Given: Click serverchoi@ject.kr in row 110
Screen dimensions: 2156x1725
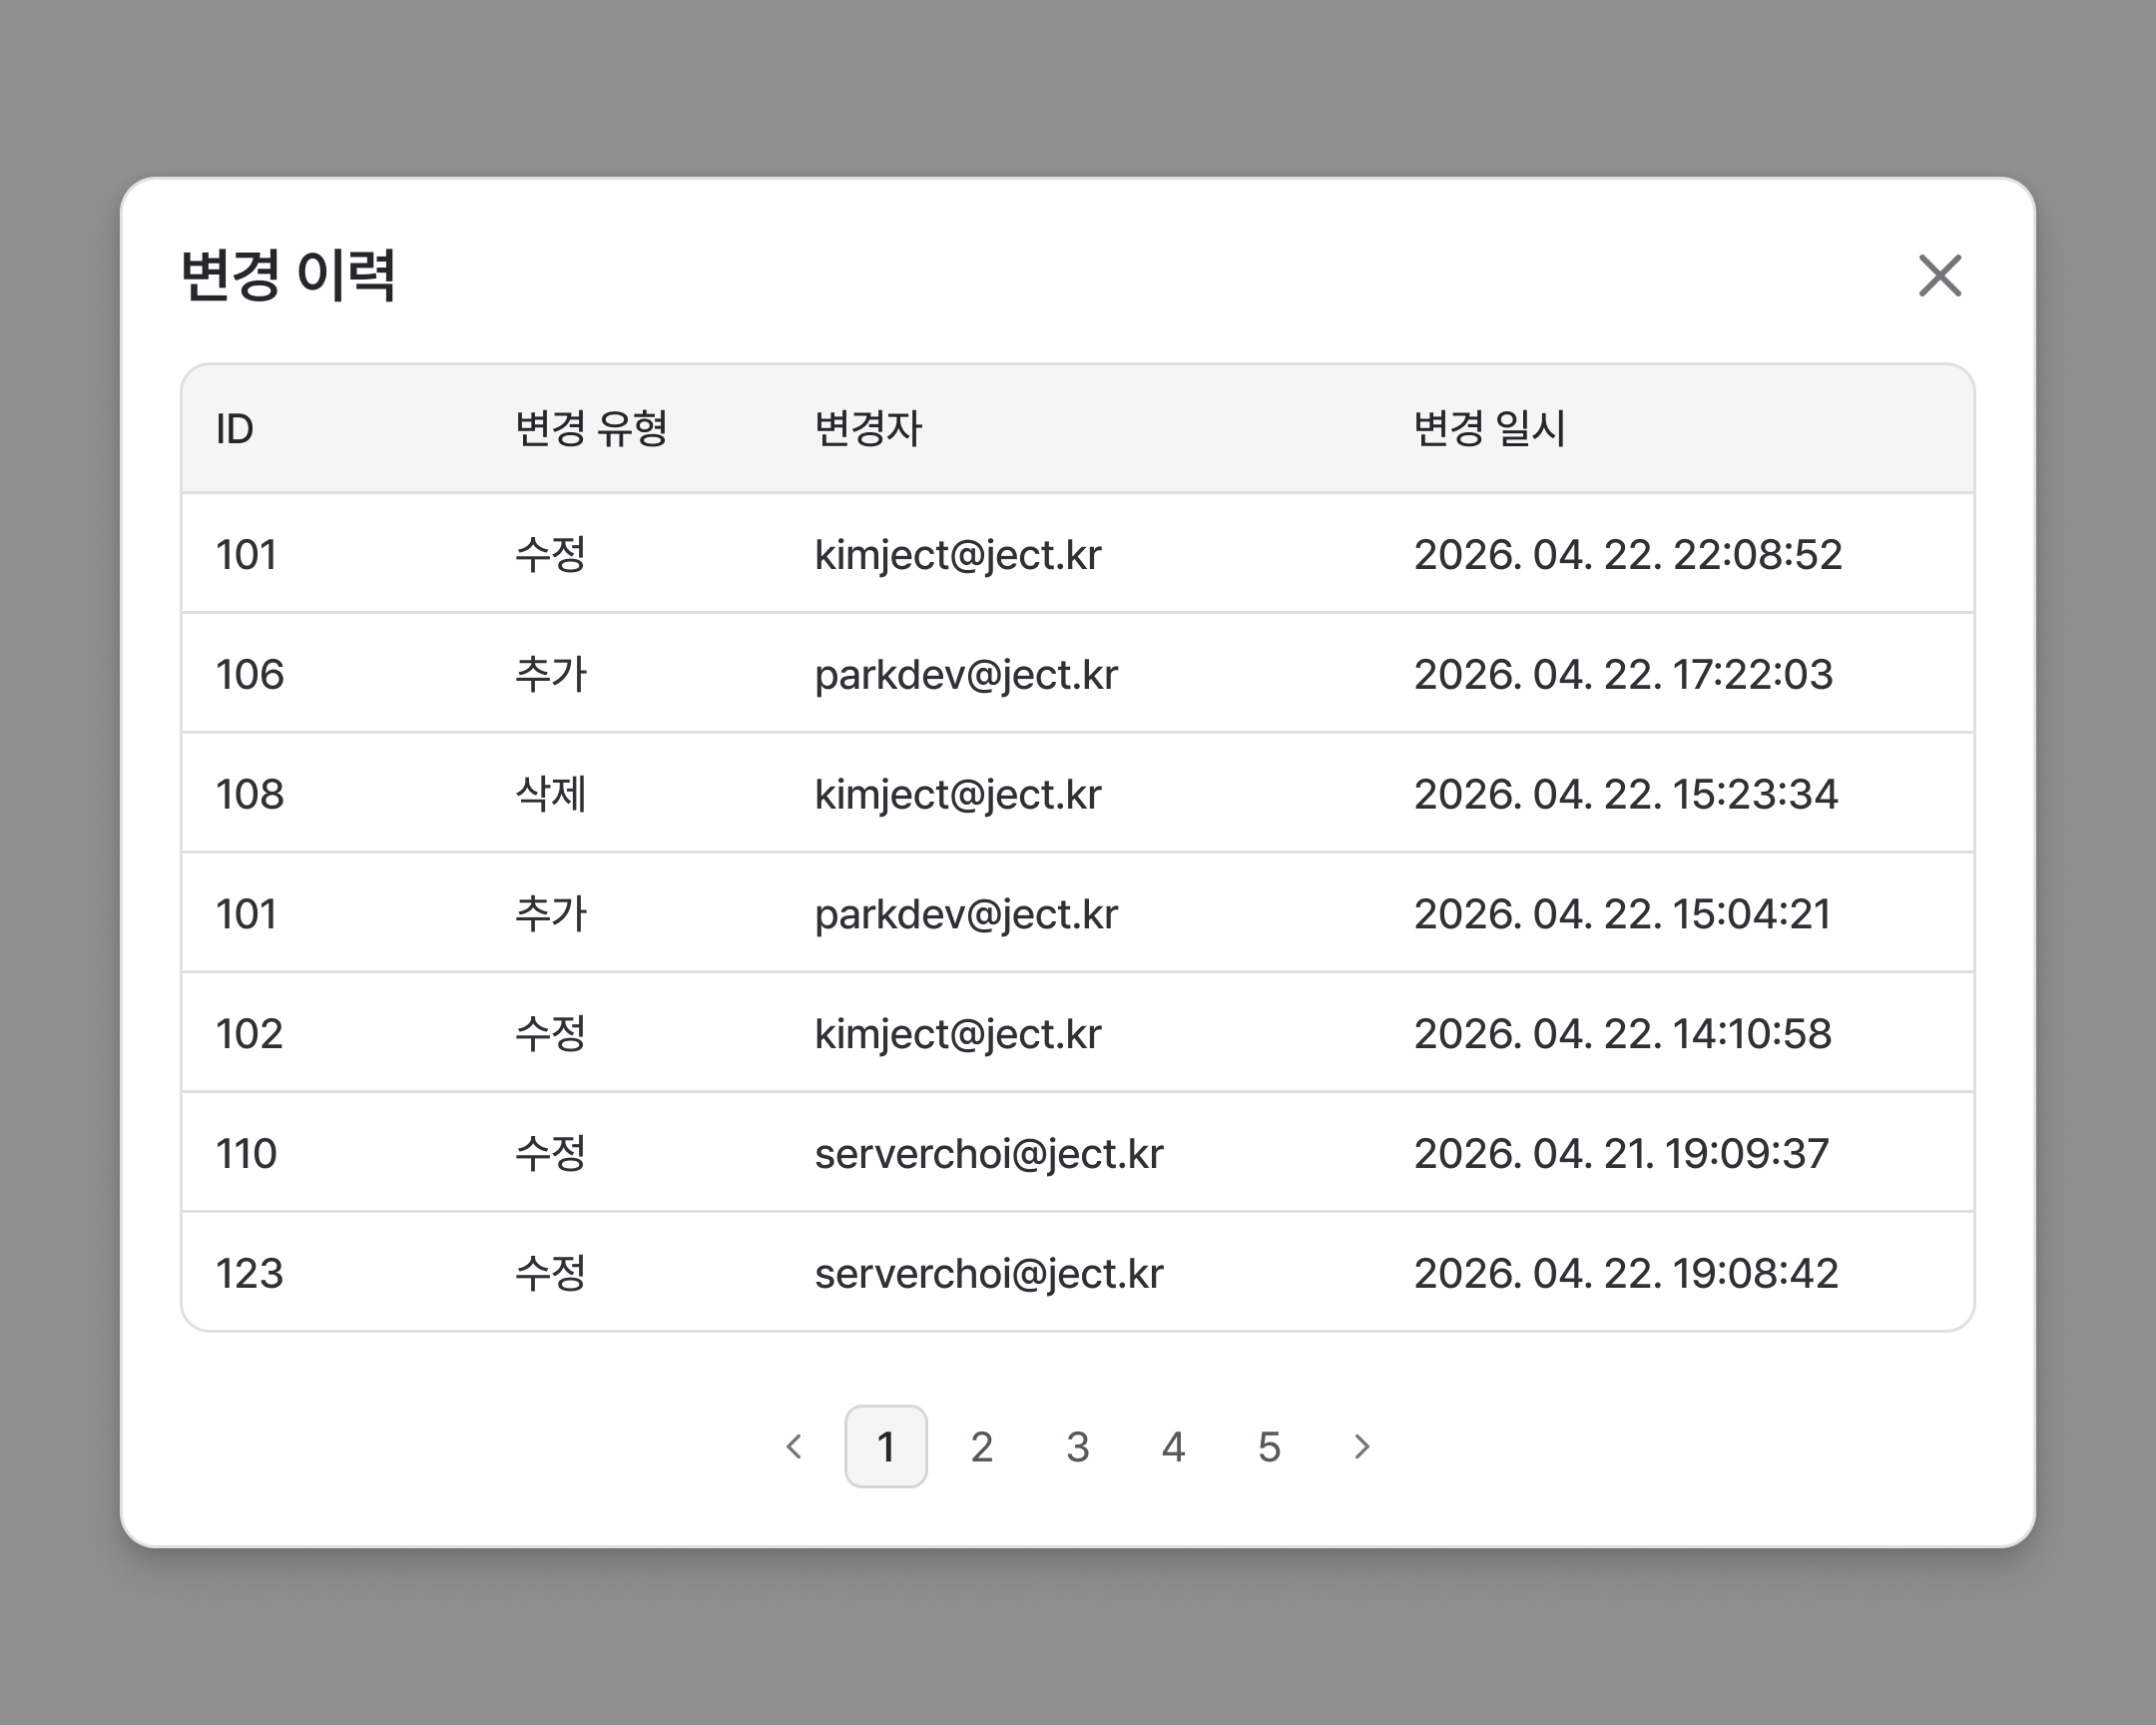Looking at the screenshot, I should pyautogui.click(x=989, y=1155).
